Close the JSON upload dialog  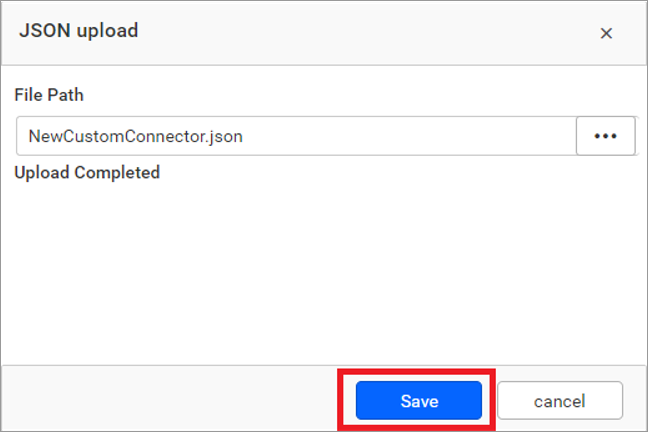[606, 33]
